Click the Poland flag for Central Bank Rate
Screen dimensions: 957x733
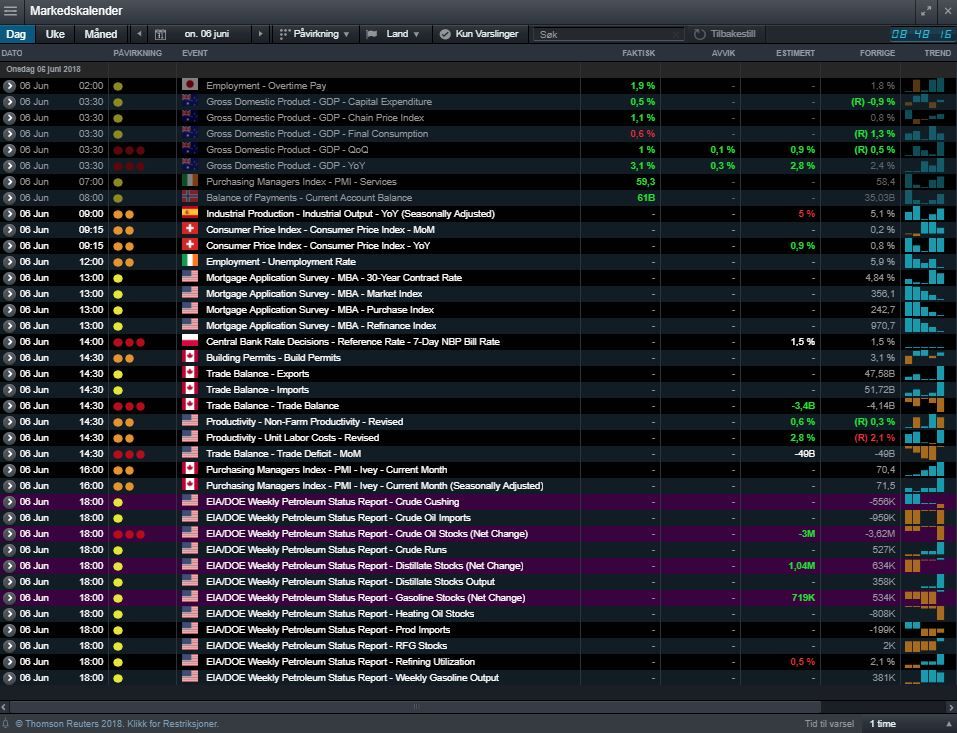pyautogui.click(x=190, y=341)
